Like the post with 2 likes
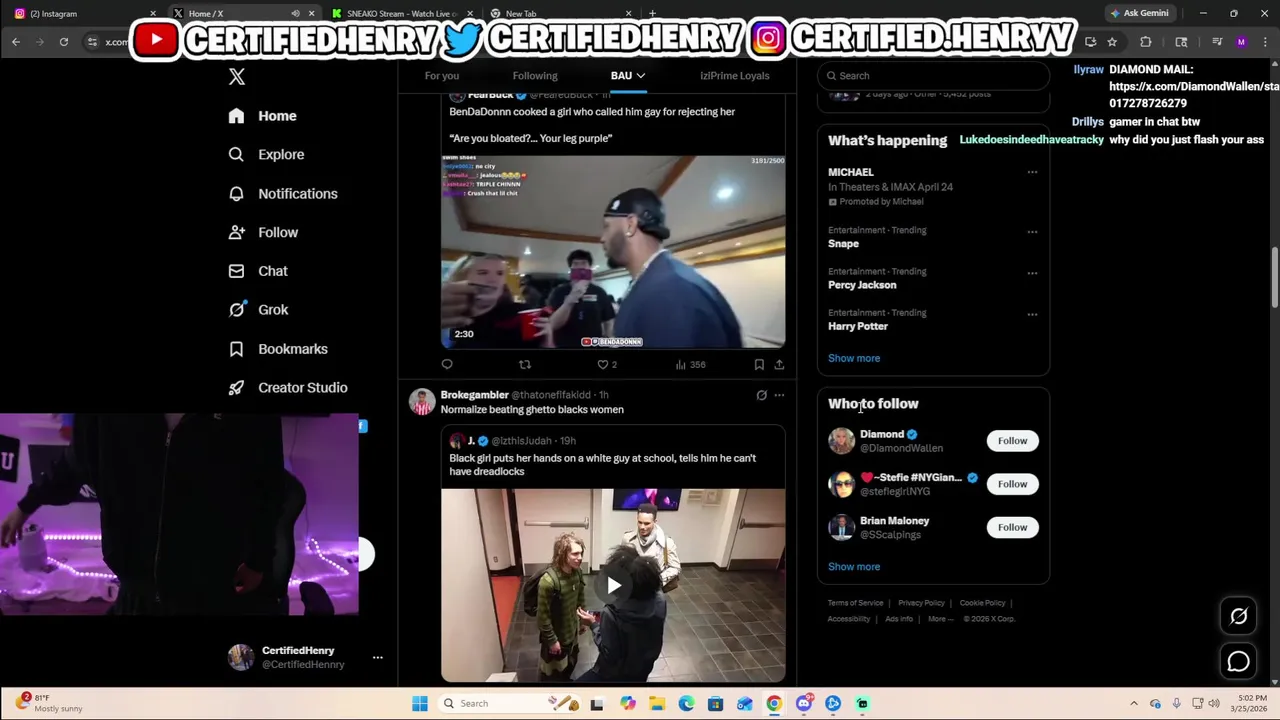Screen dimensions: 1280x720 [607, 365]
